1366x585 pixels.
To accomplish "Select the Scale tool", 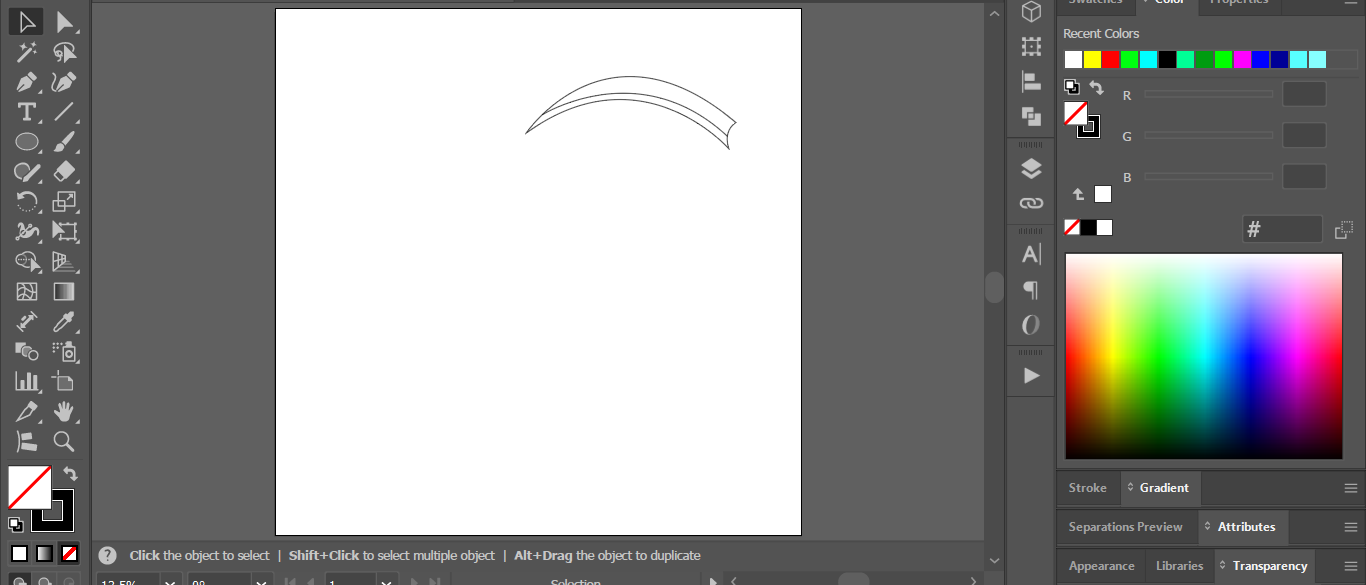I will pos(65,202).
